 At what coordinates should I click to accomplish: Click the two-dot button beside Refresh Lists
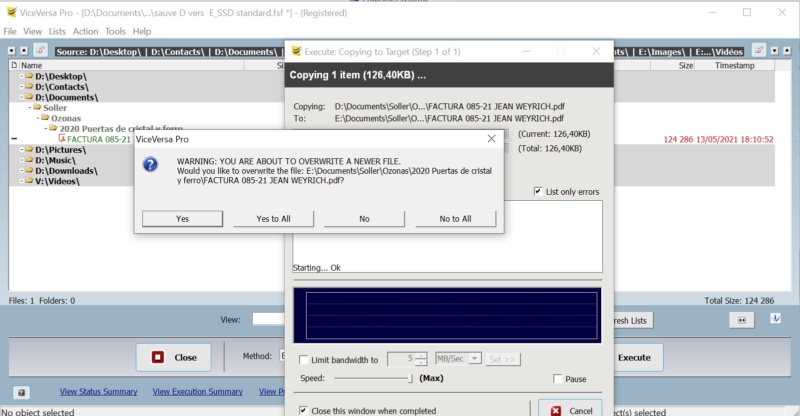point(742,320)
